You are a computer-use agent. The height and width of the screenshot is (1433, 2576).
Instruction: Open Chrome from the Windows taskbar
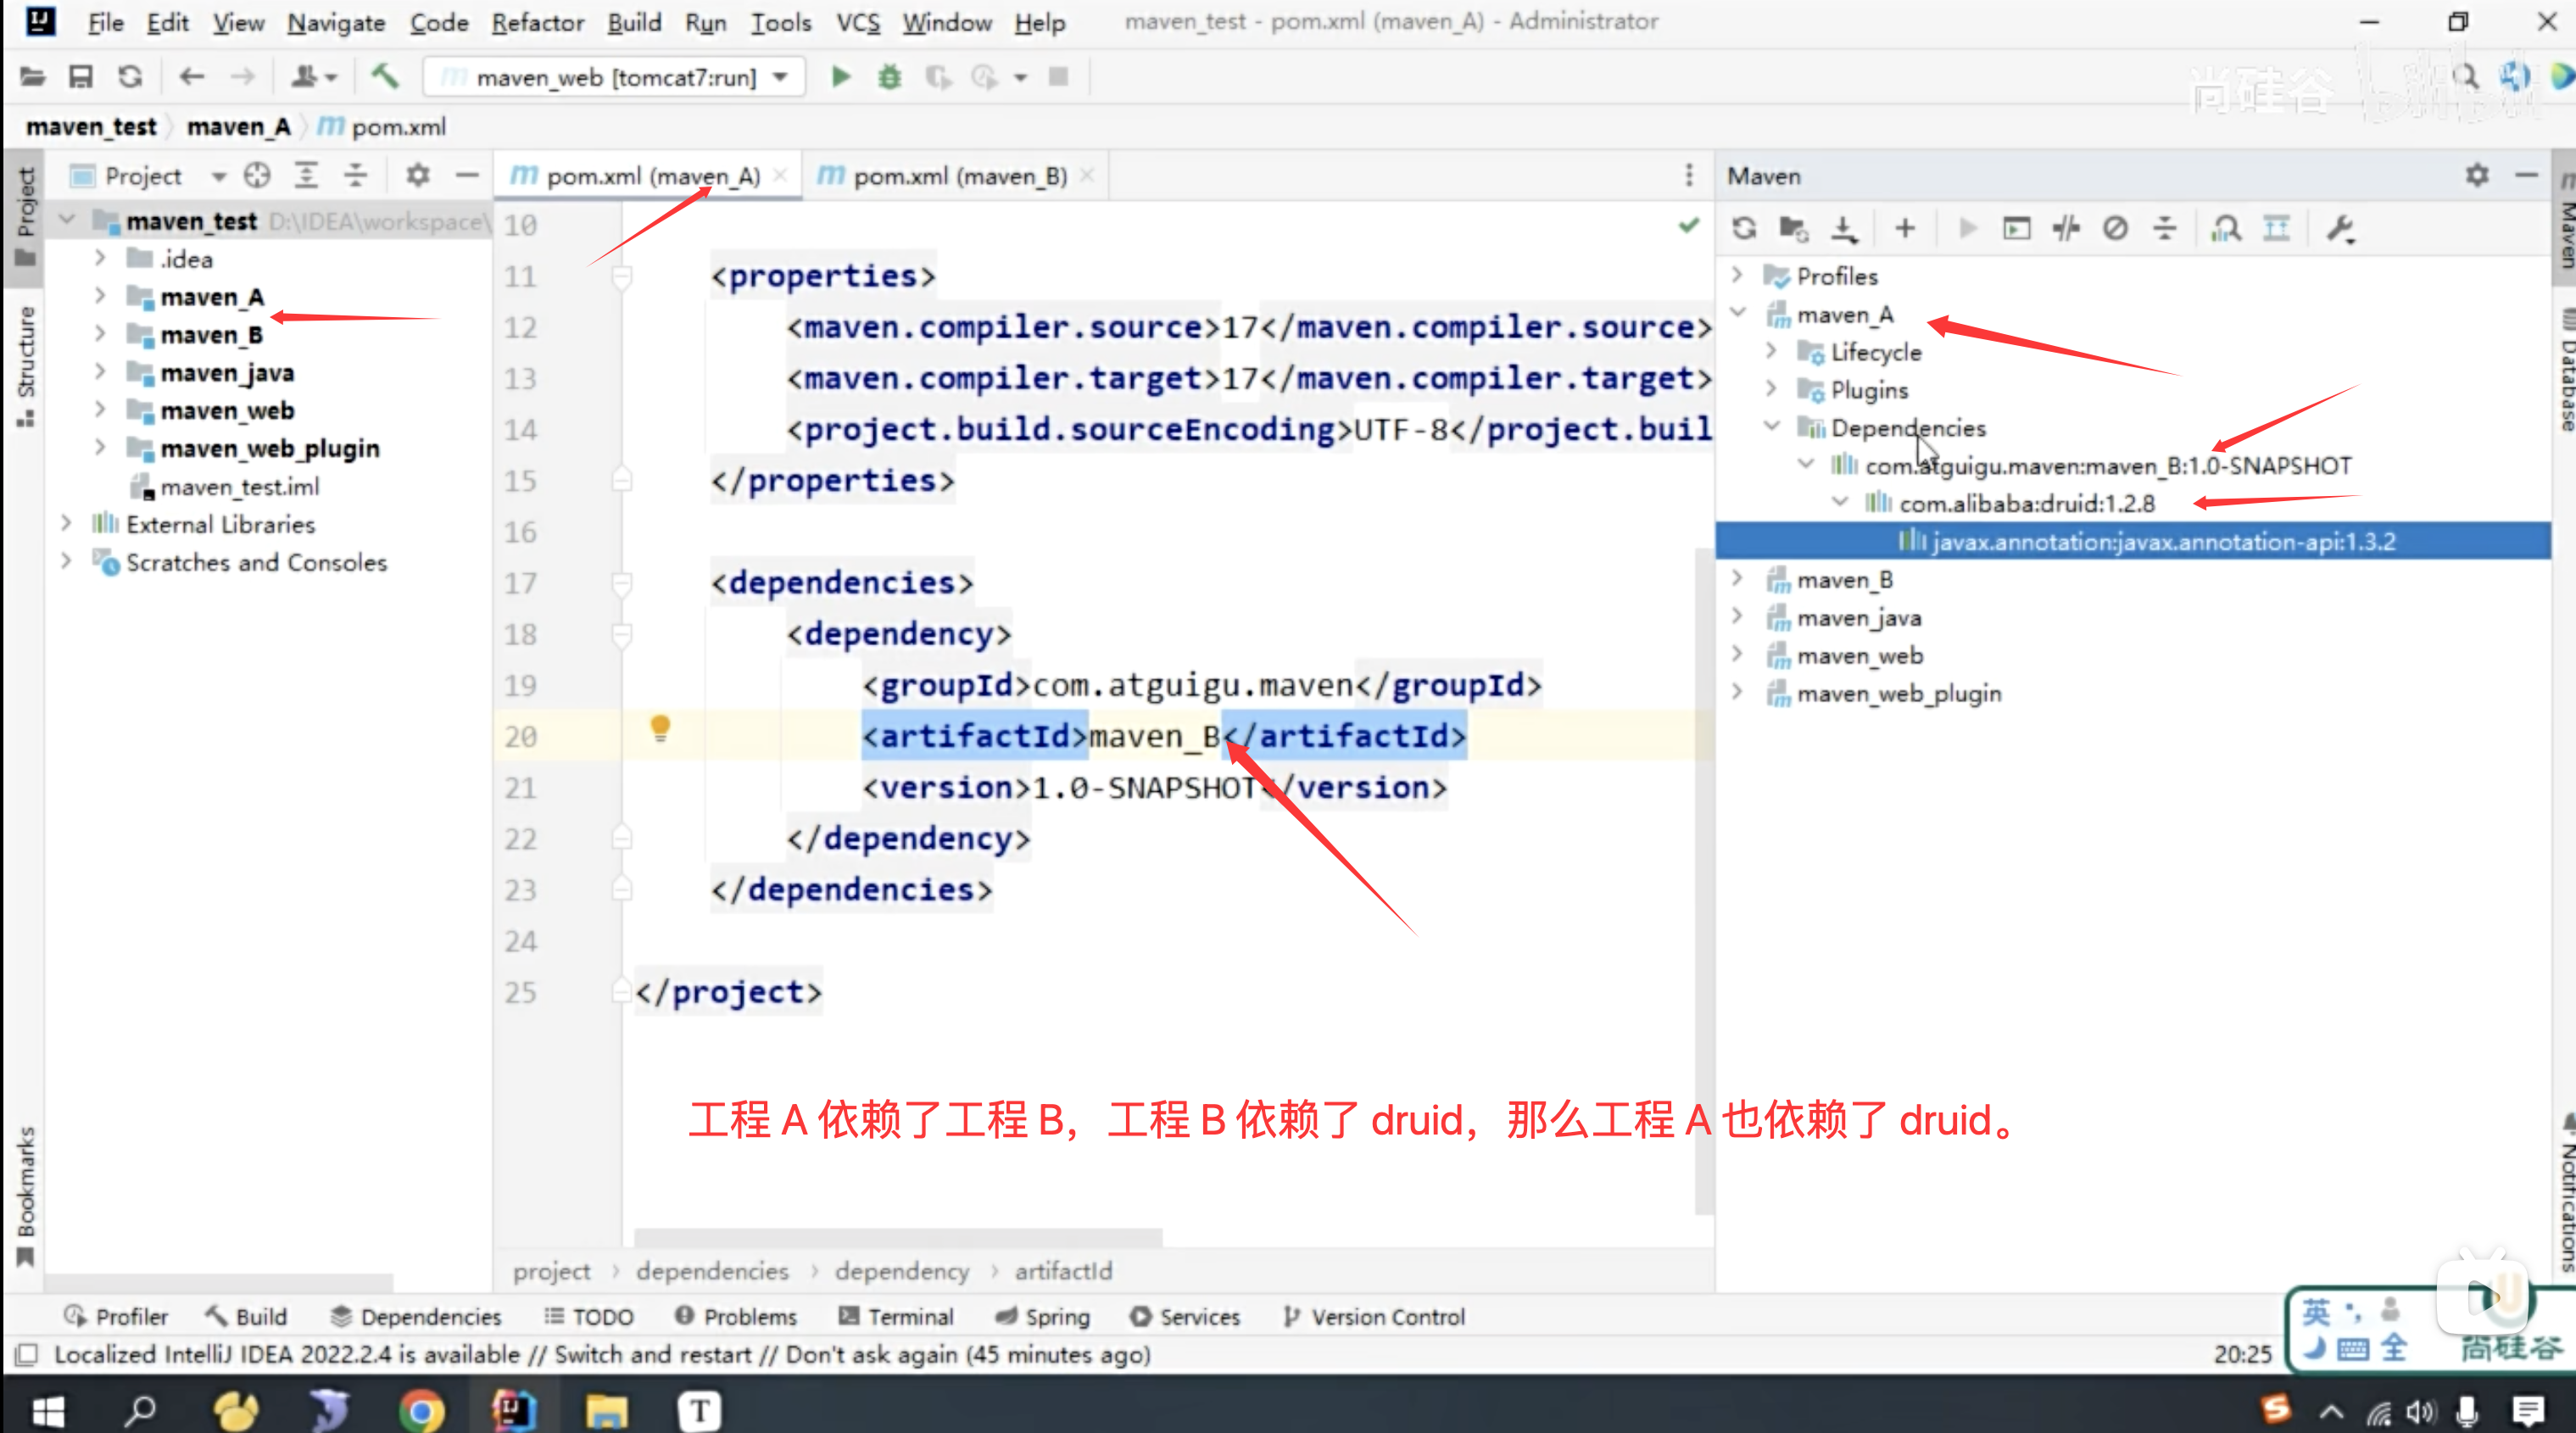(421, 1410)
